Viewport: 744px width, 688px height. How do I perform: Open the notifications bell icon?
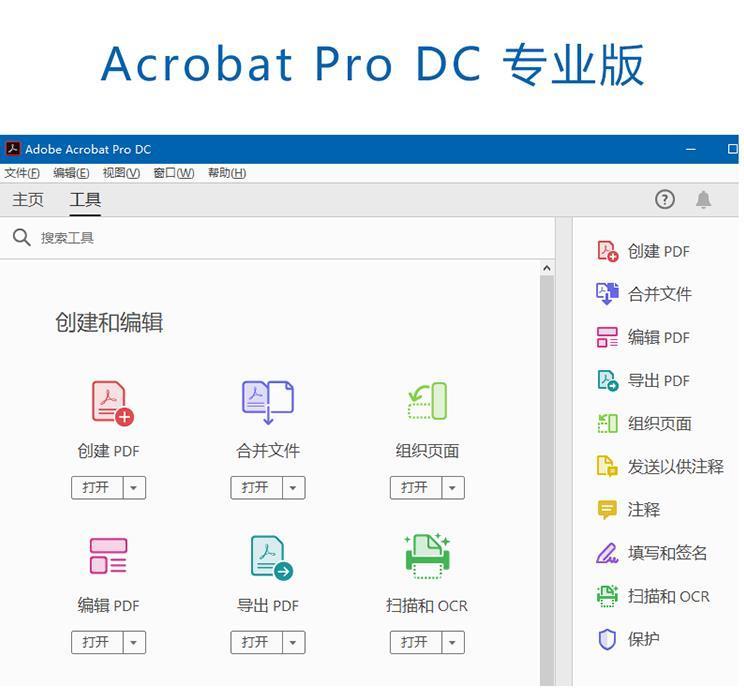pos(704,199)
